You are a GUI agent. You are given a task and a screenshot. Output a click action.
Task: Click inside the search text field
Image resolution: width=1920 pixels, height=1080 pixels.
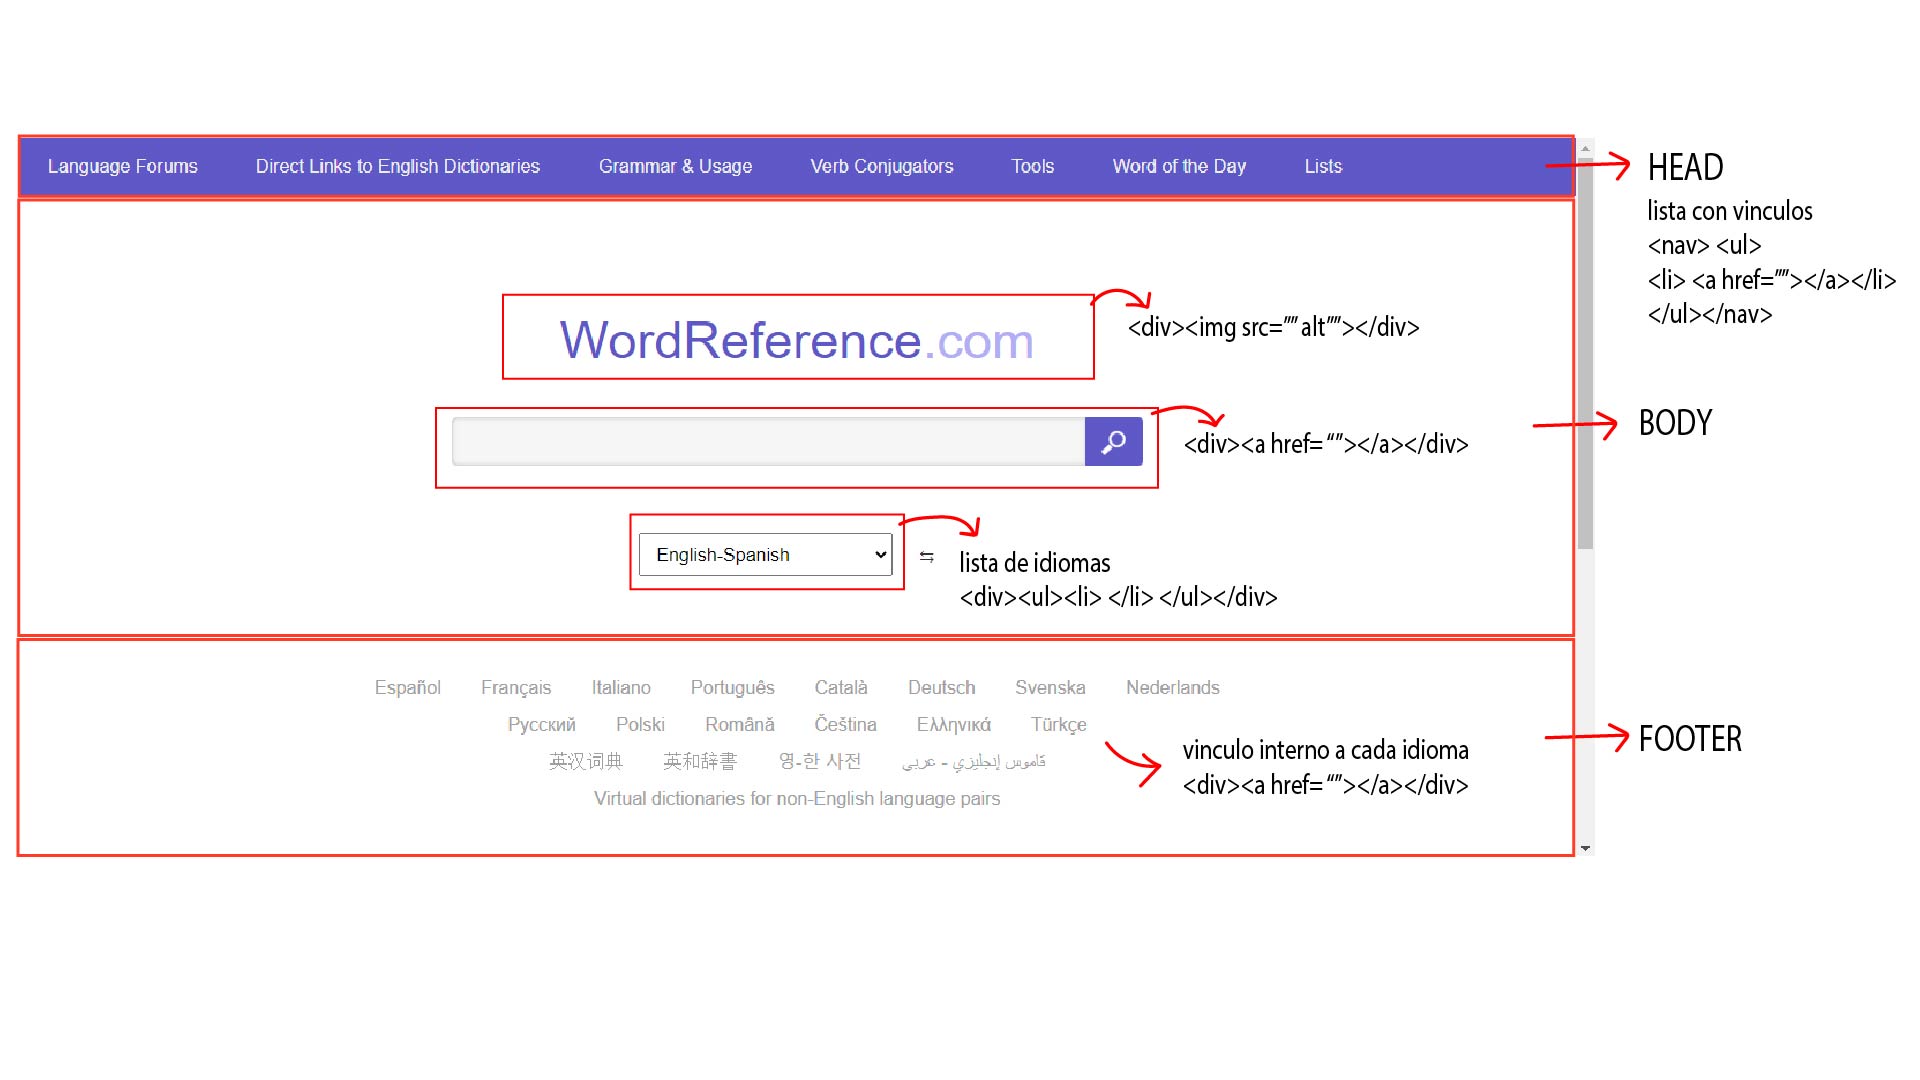[767, 441]
